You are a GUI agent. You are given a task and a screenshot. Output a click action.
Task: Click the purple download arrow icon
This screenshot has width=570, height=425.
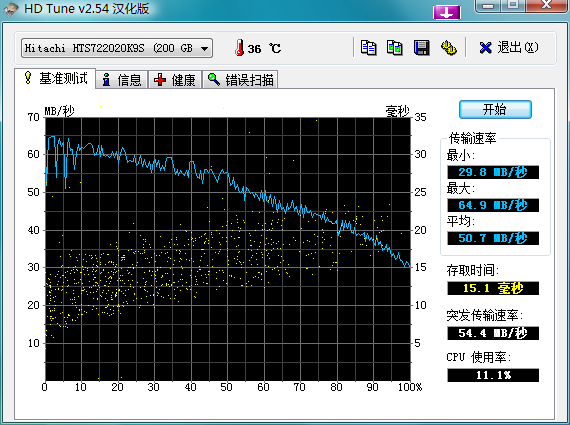pos(447,12)
